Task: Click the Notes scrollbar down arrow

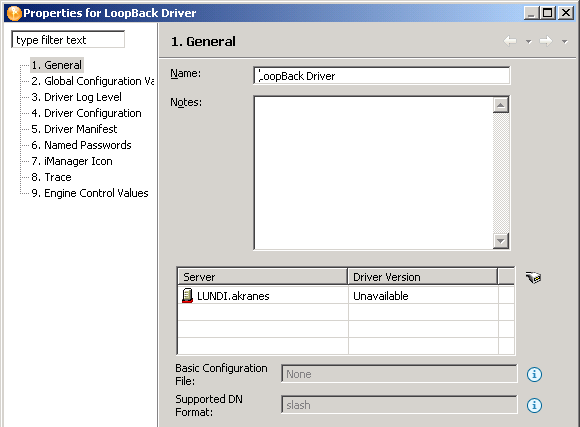Action: pos(501,241)
